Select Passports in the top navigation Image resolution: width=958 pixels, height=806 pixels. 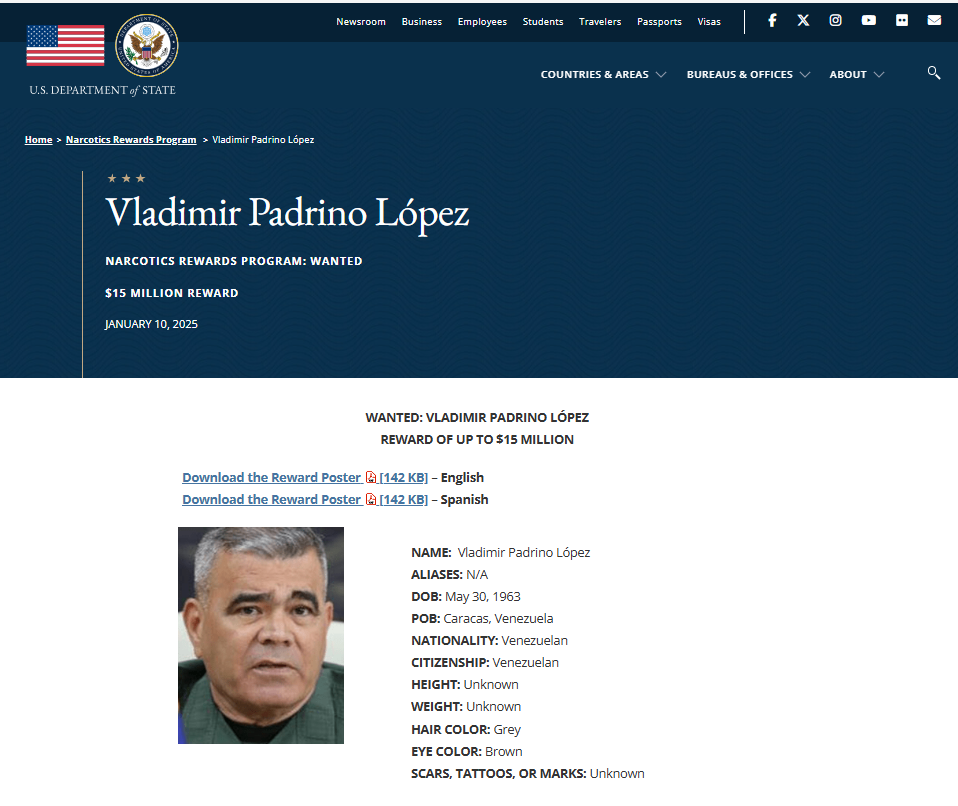pos(659,22)
